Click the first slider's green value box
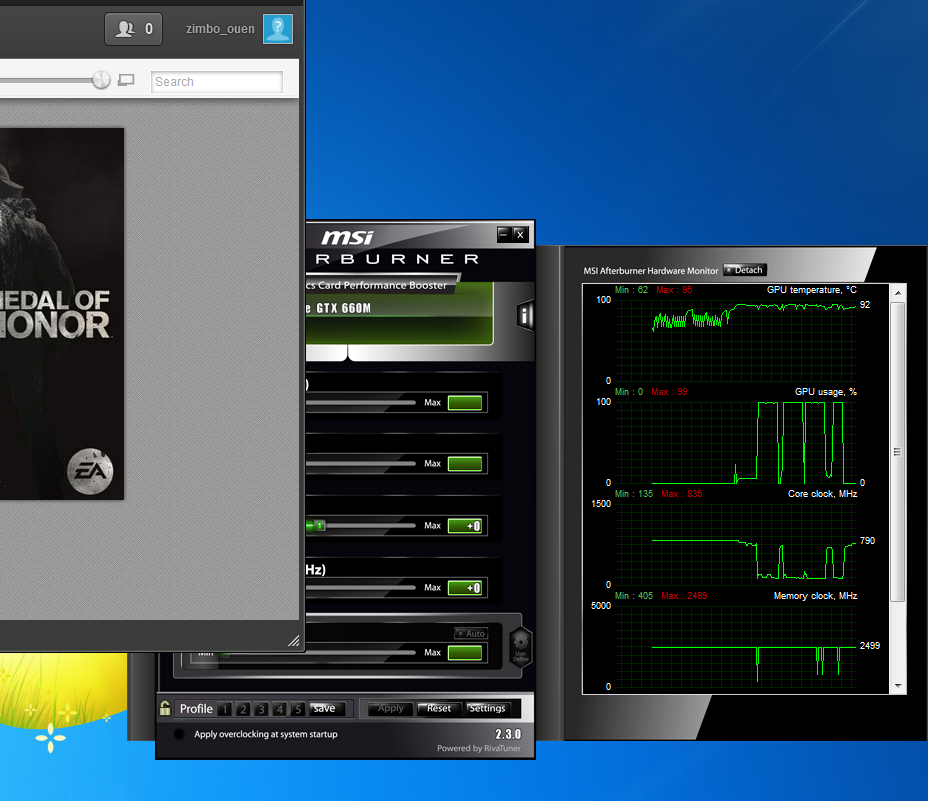Screen dimensions: 928x801 (465, 403)
